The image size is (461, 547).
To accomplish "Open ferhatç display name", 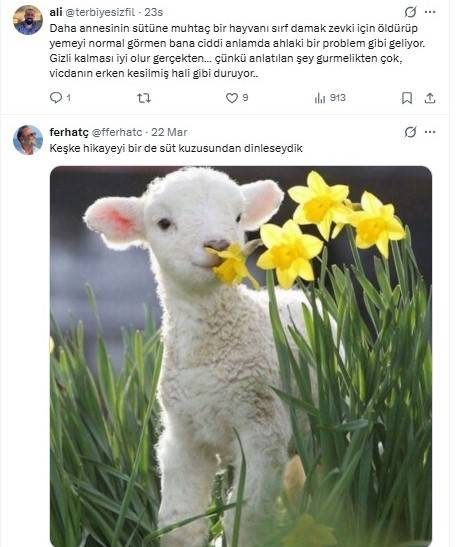I will (69, 132).
